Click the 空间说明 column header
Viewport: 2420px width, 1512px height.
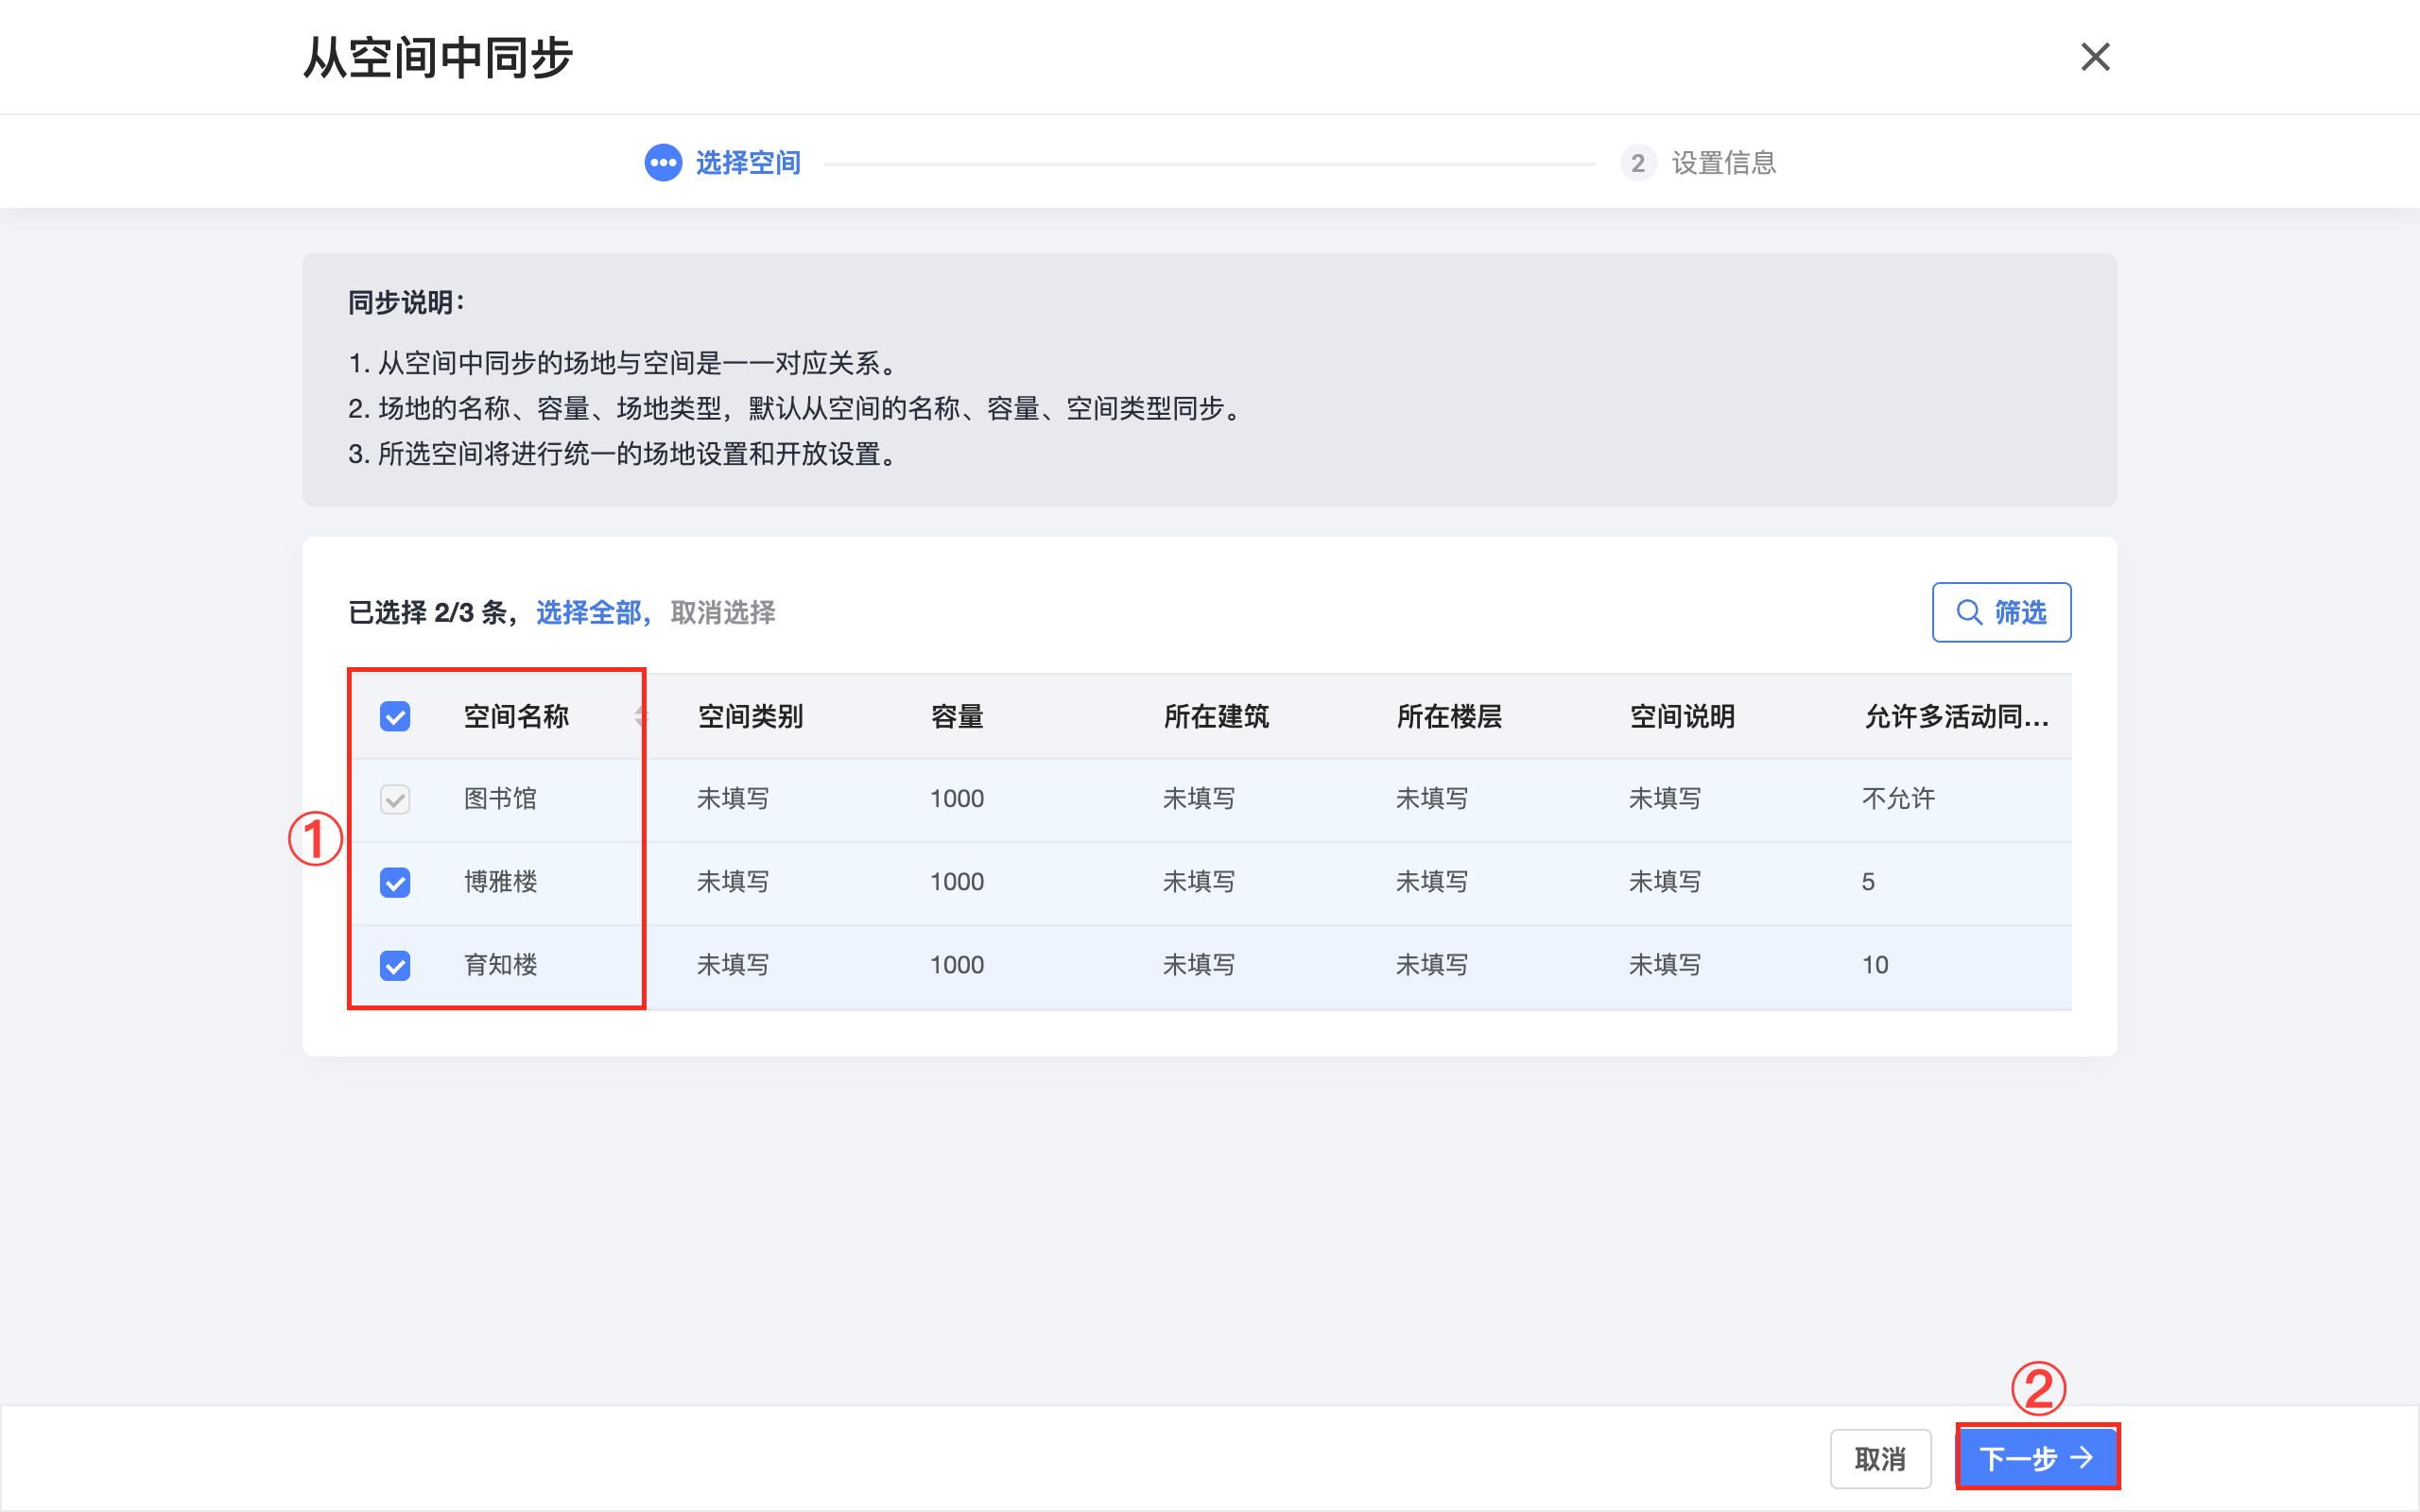pos(1682,716)
